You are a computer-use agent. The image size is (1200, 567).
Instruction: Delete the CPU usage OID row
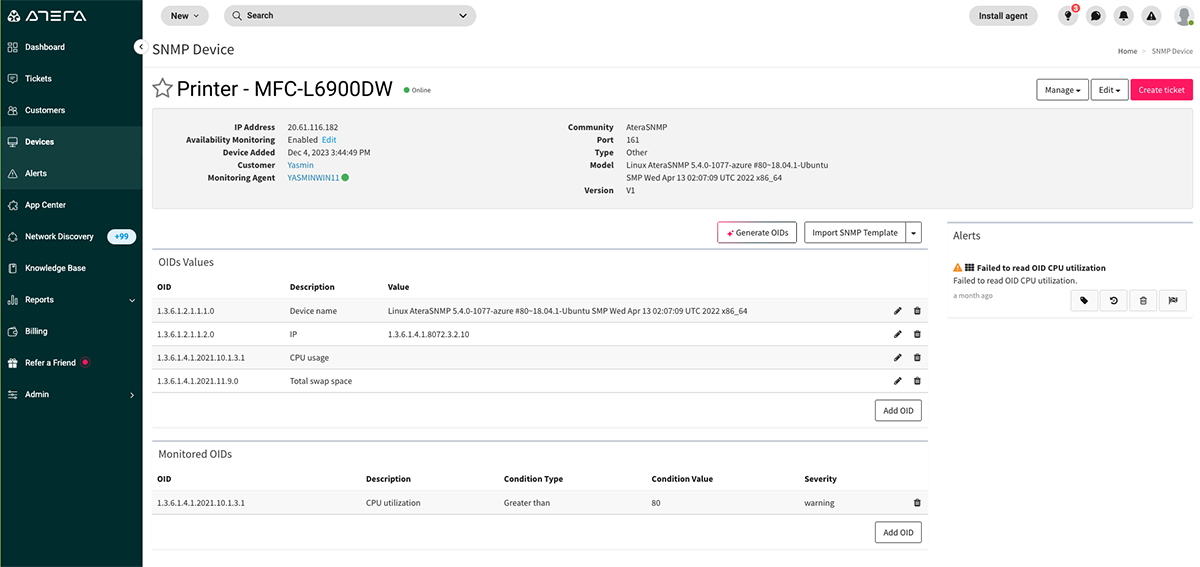point(917,357)
